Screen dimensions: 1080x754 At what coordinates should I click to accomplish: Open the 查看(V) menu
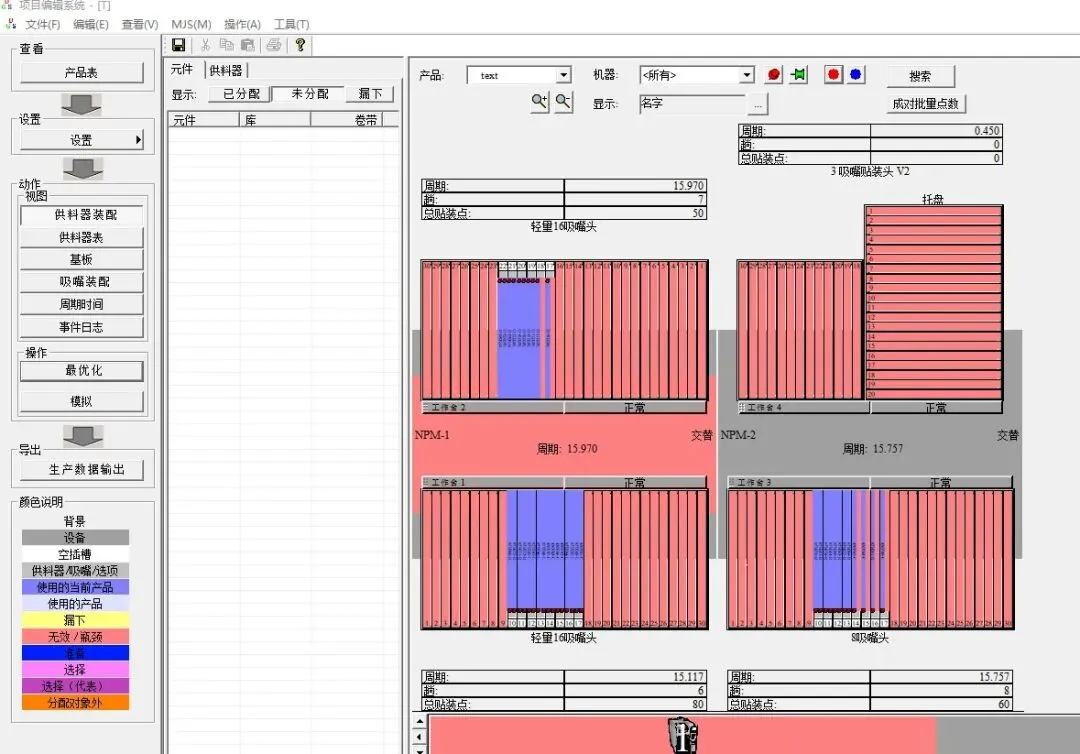pyautogui.click(x=140, y=25)
